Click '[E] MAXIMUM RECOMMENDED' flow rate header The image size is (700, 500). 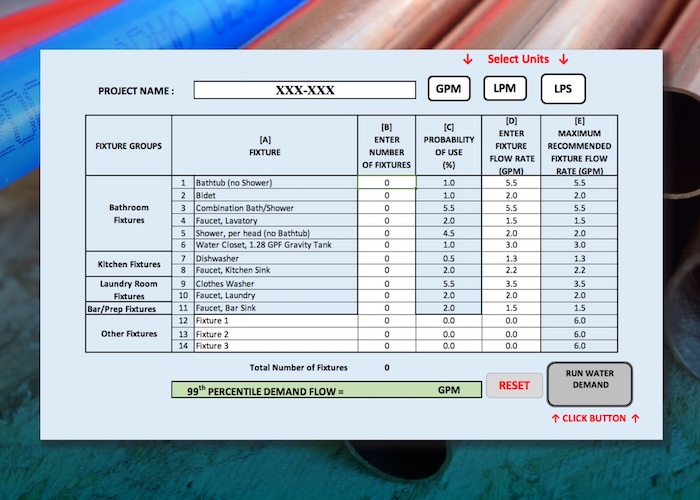point(579,146)
